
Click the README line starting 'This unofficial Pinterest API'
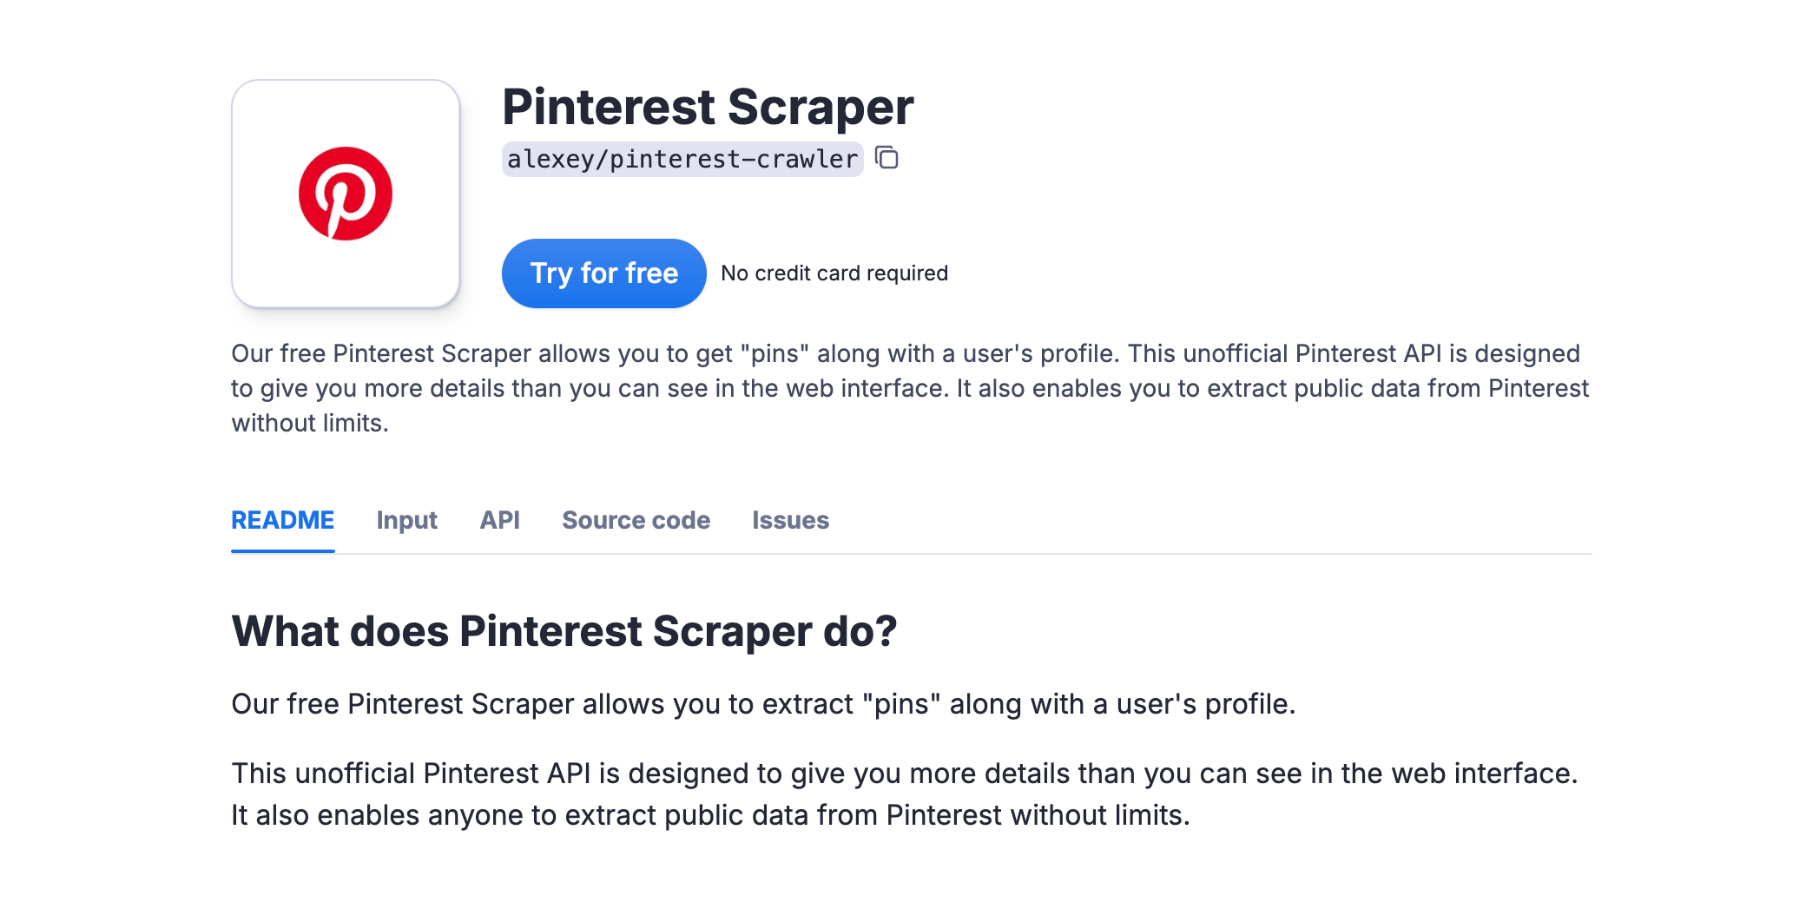click(904, 773)
